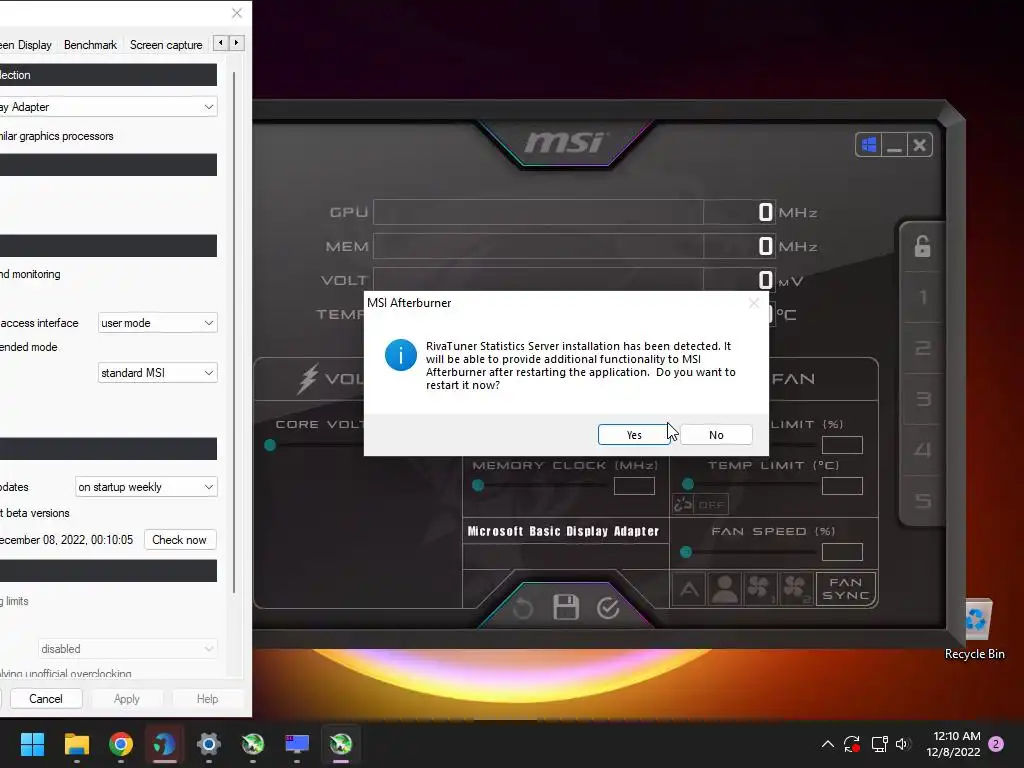Open the Screen capture tab
This screenshot has height=768, width=1024.
tap(166, 45)
